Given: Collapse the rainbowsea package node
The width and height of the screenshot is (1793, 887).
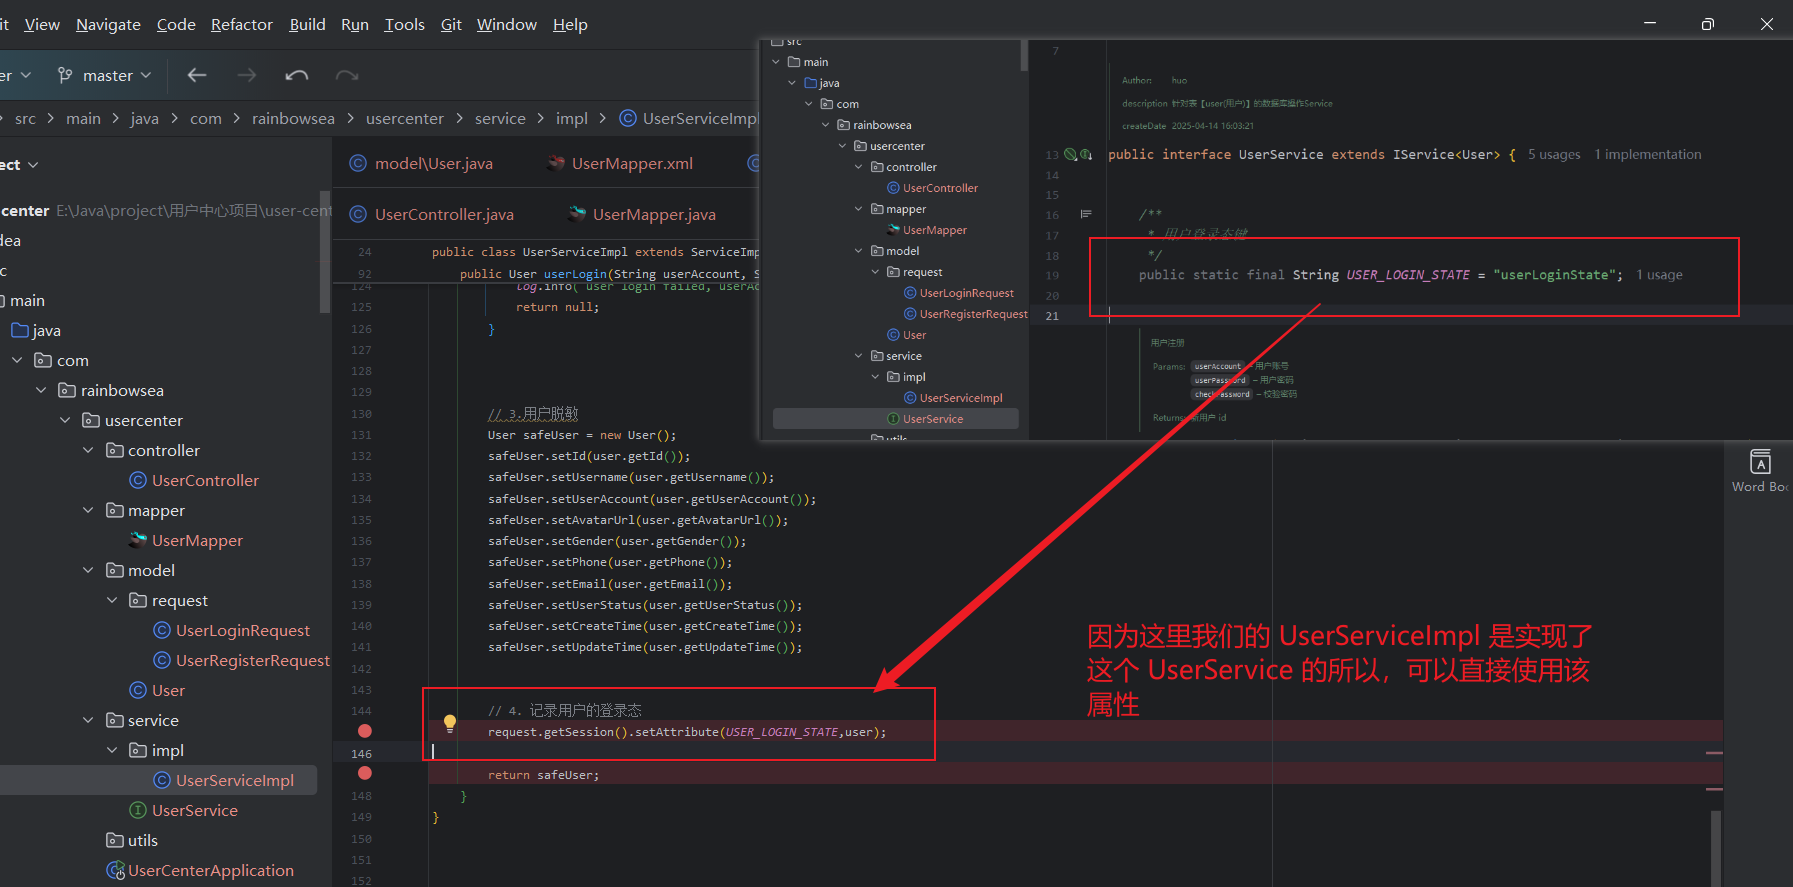Looking at the screenshot, I should tap(41, 390).
